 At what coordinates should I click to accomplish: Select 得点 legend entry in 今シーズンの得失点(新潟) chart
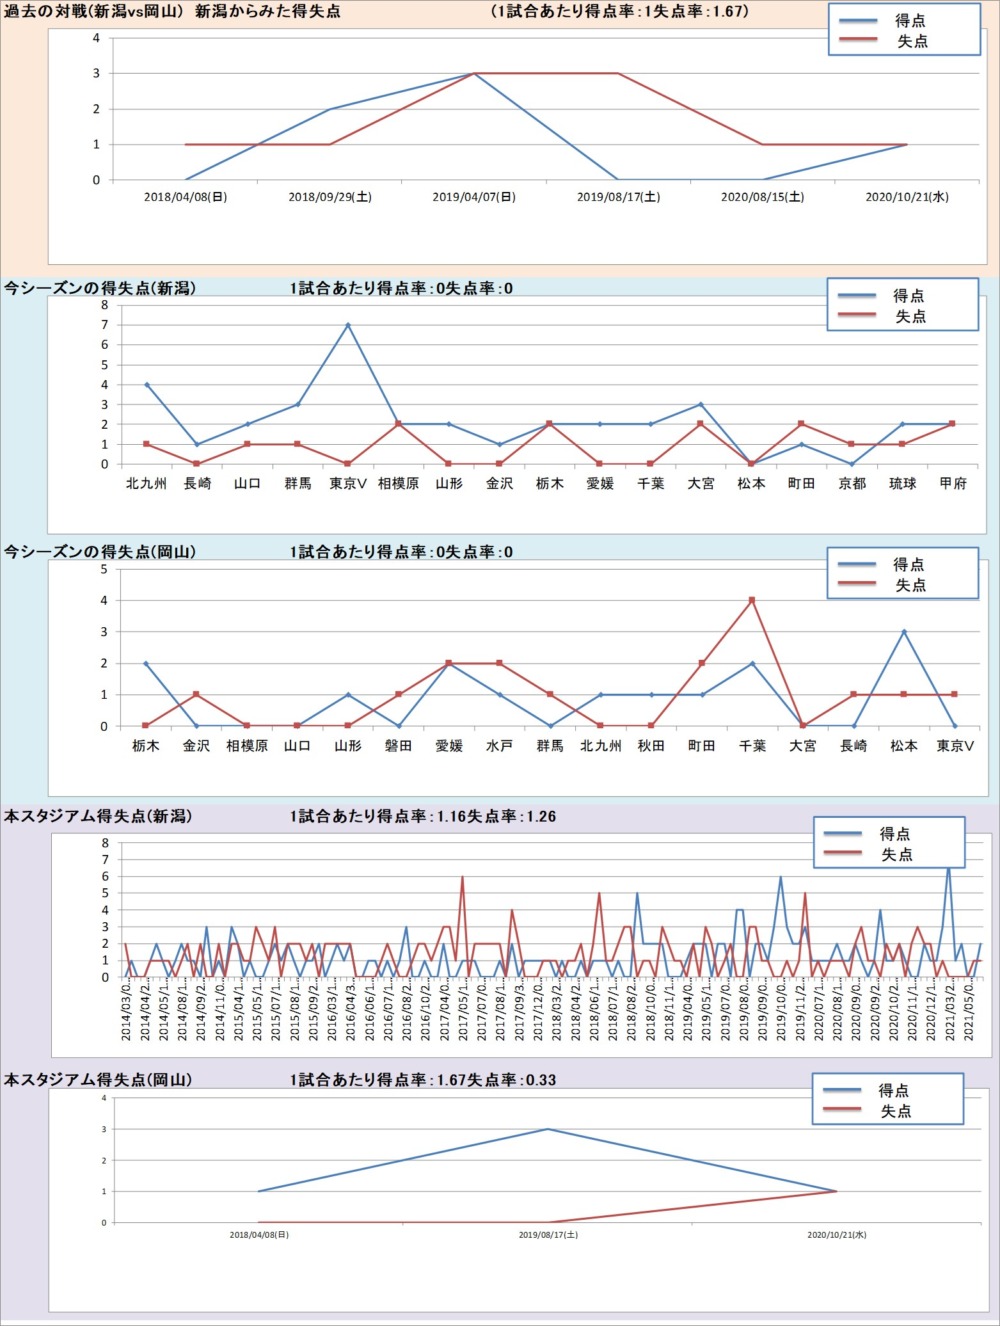click(x=908, y=296)
